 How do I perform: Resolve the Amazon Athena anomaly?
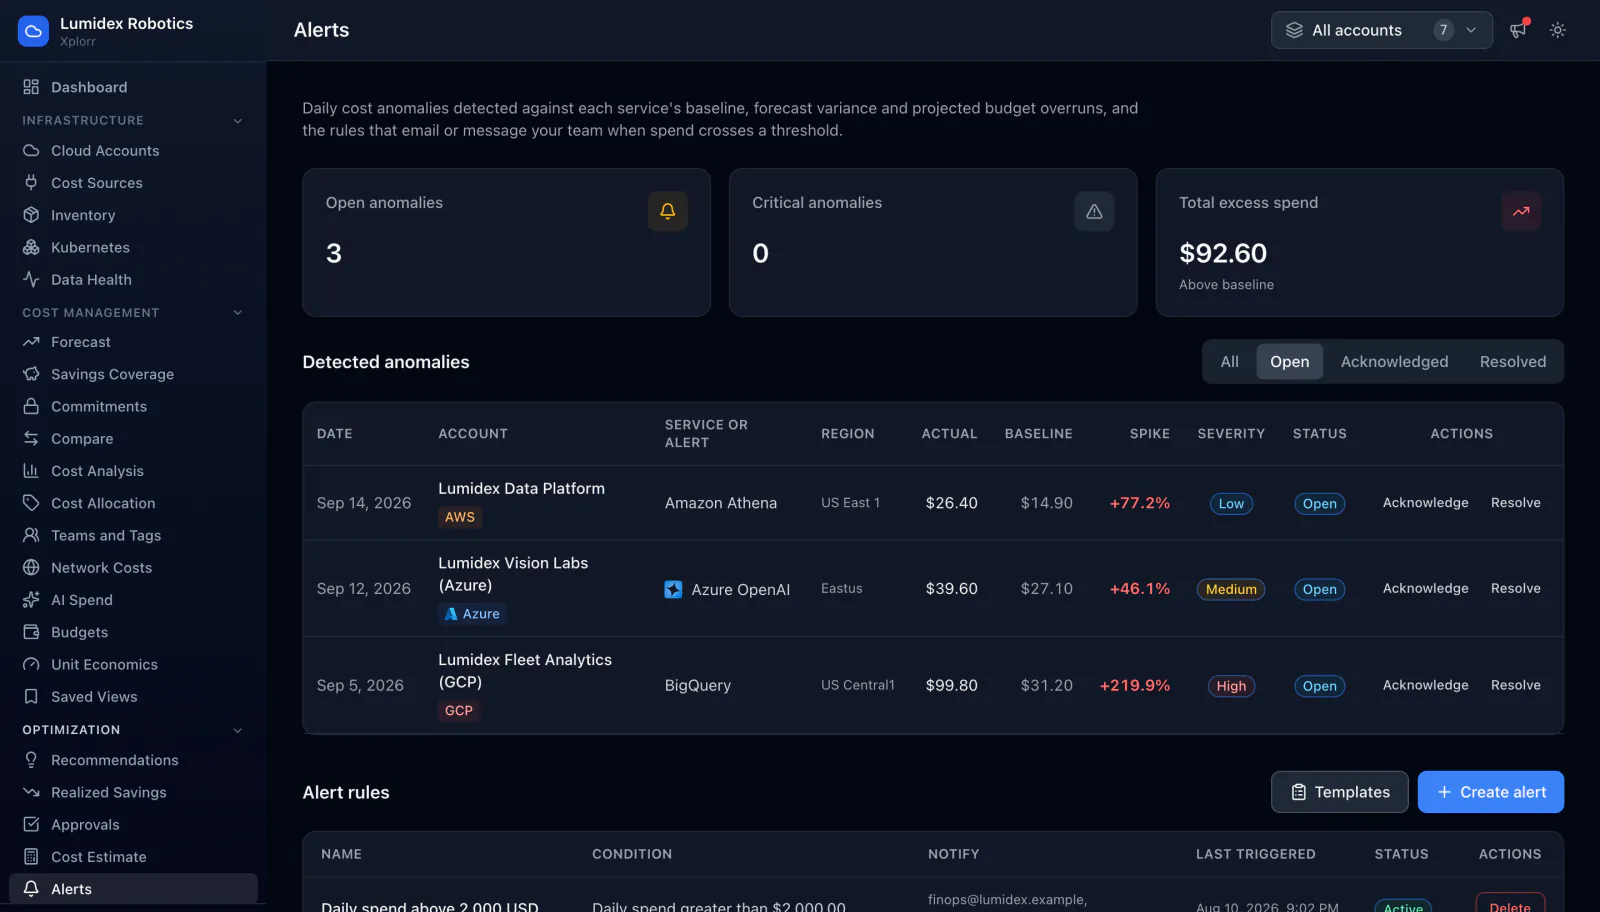click(1515, 503)
